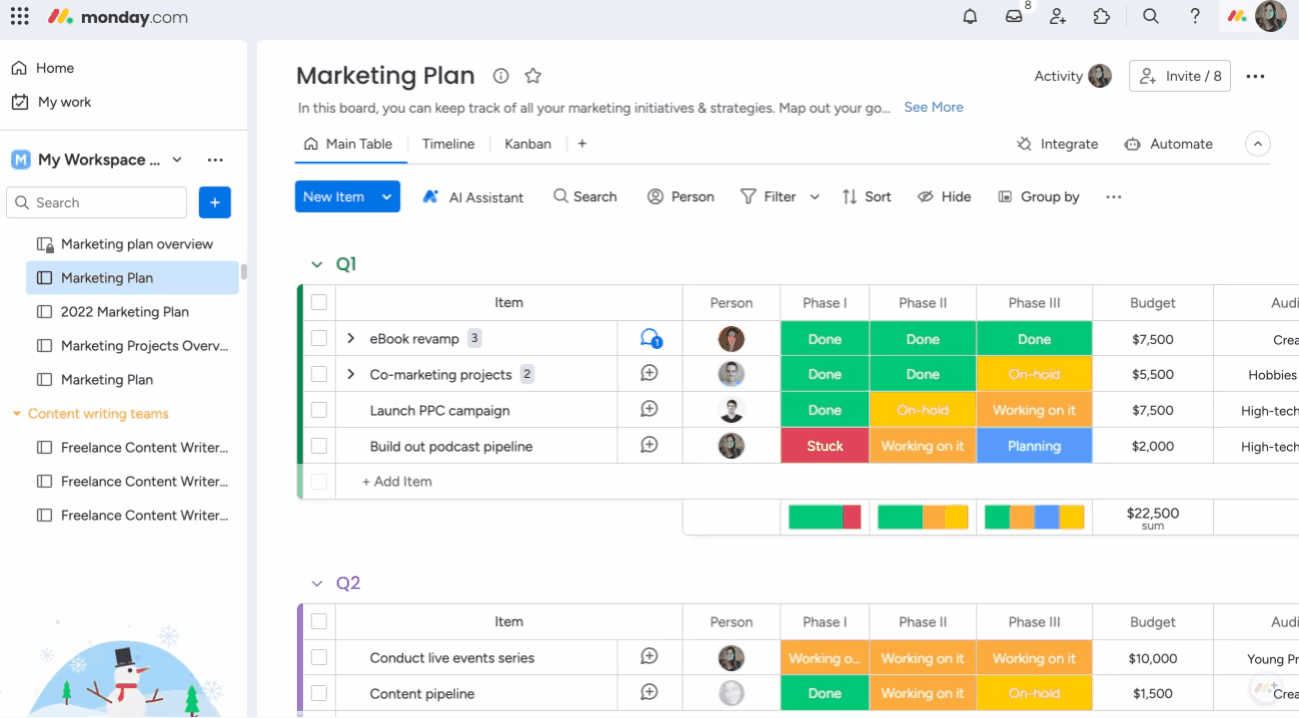Click the blue add item plus in sidebar

[215, 202]
